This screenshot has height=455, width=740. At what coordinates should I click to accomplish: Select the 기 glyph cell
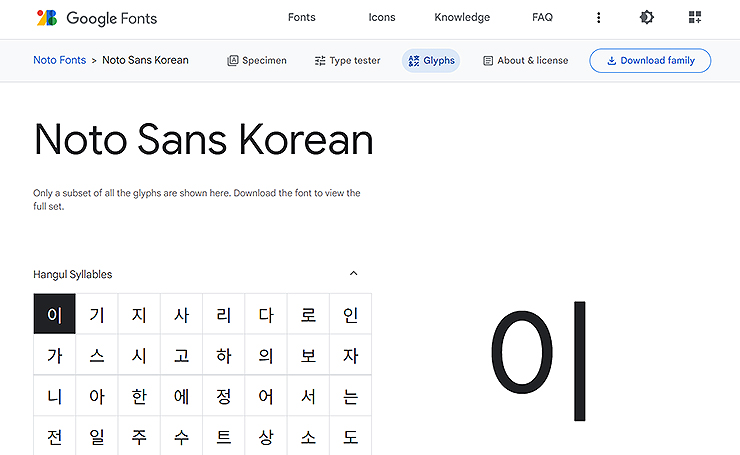coord(97,314)
